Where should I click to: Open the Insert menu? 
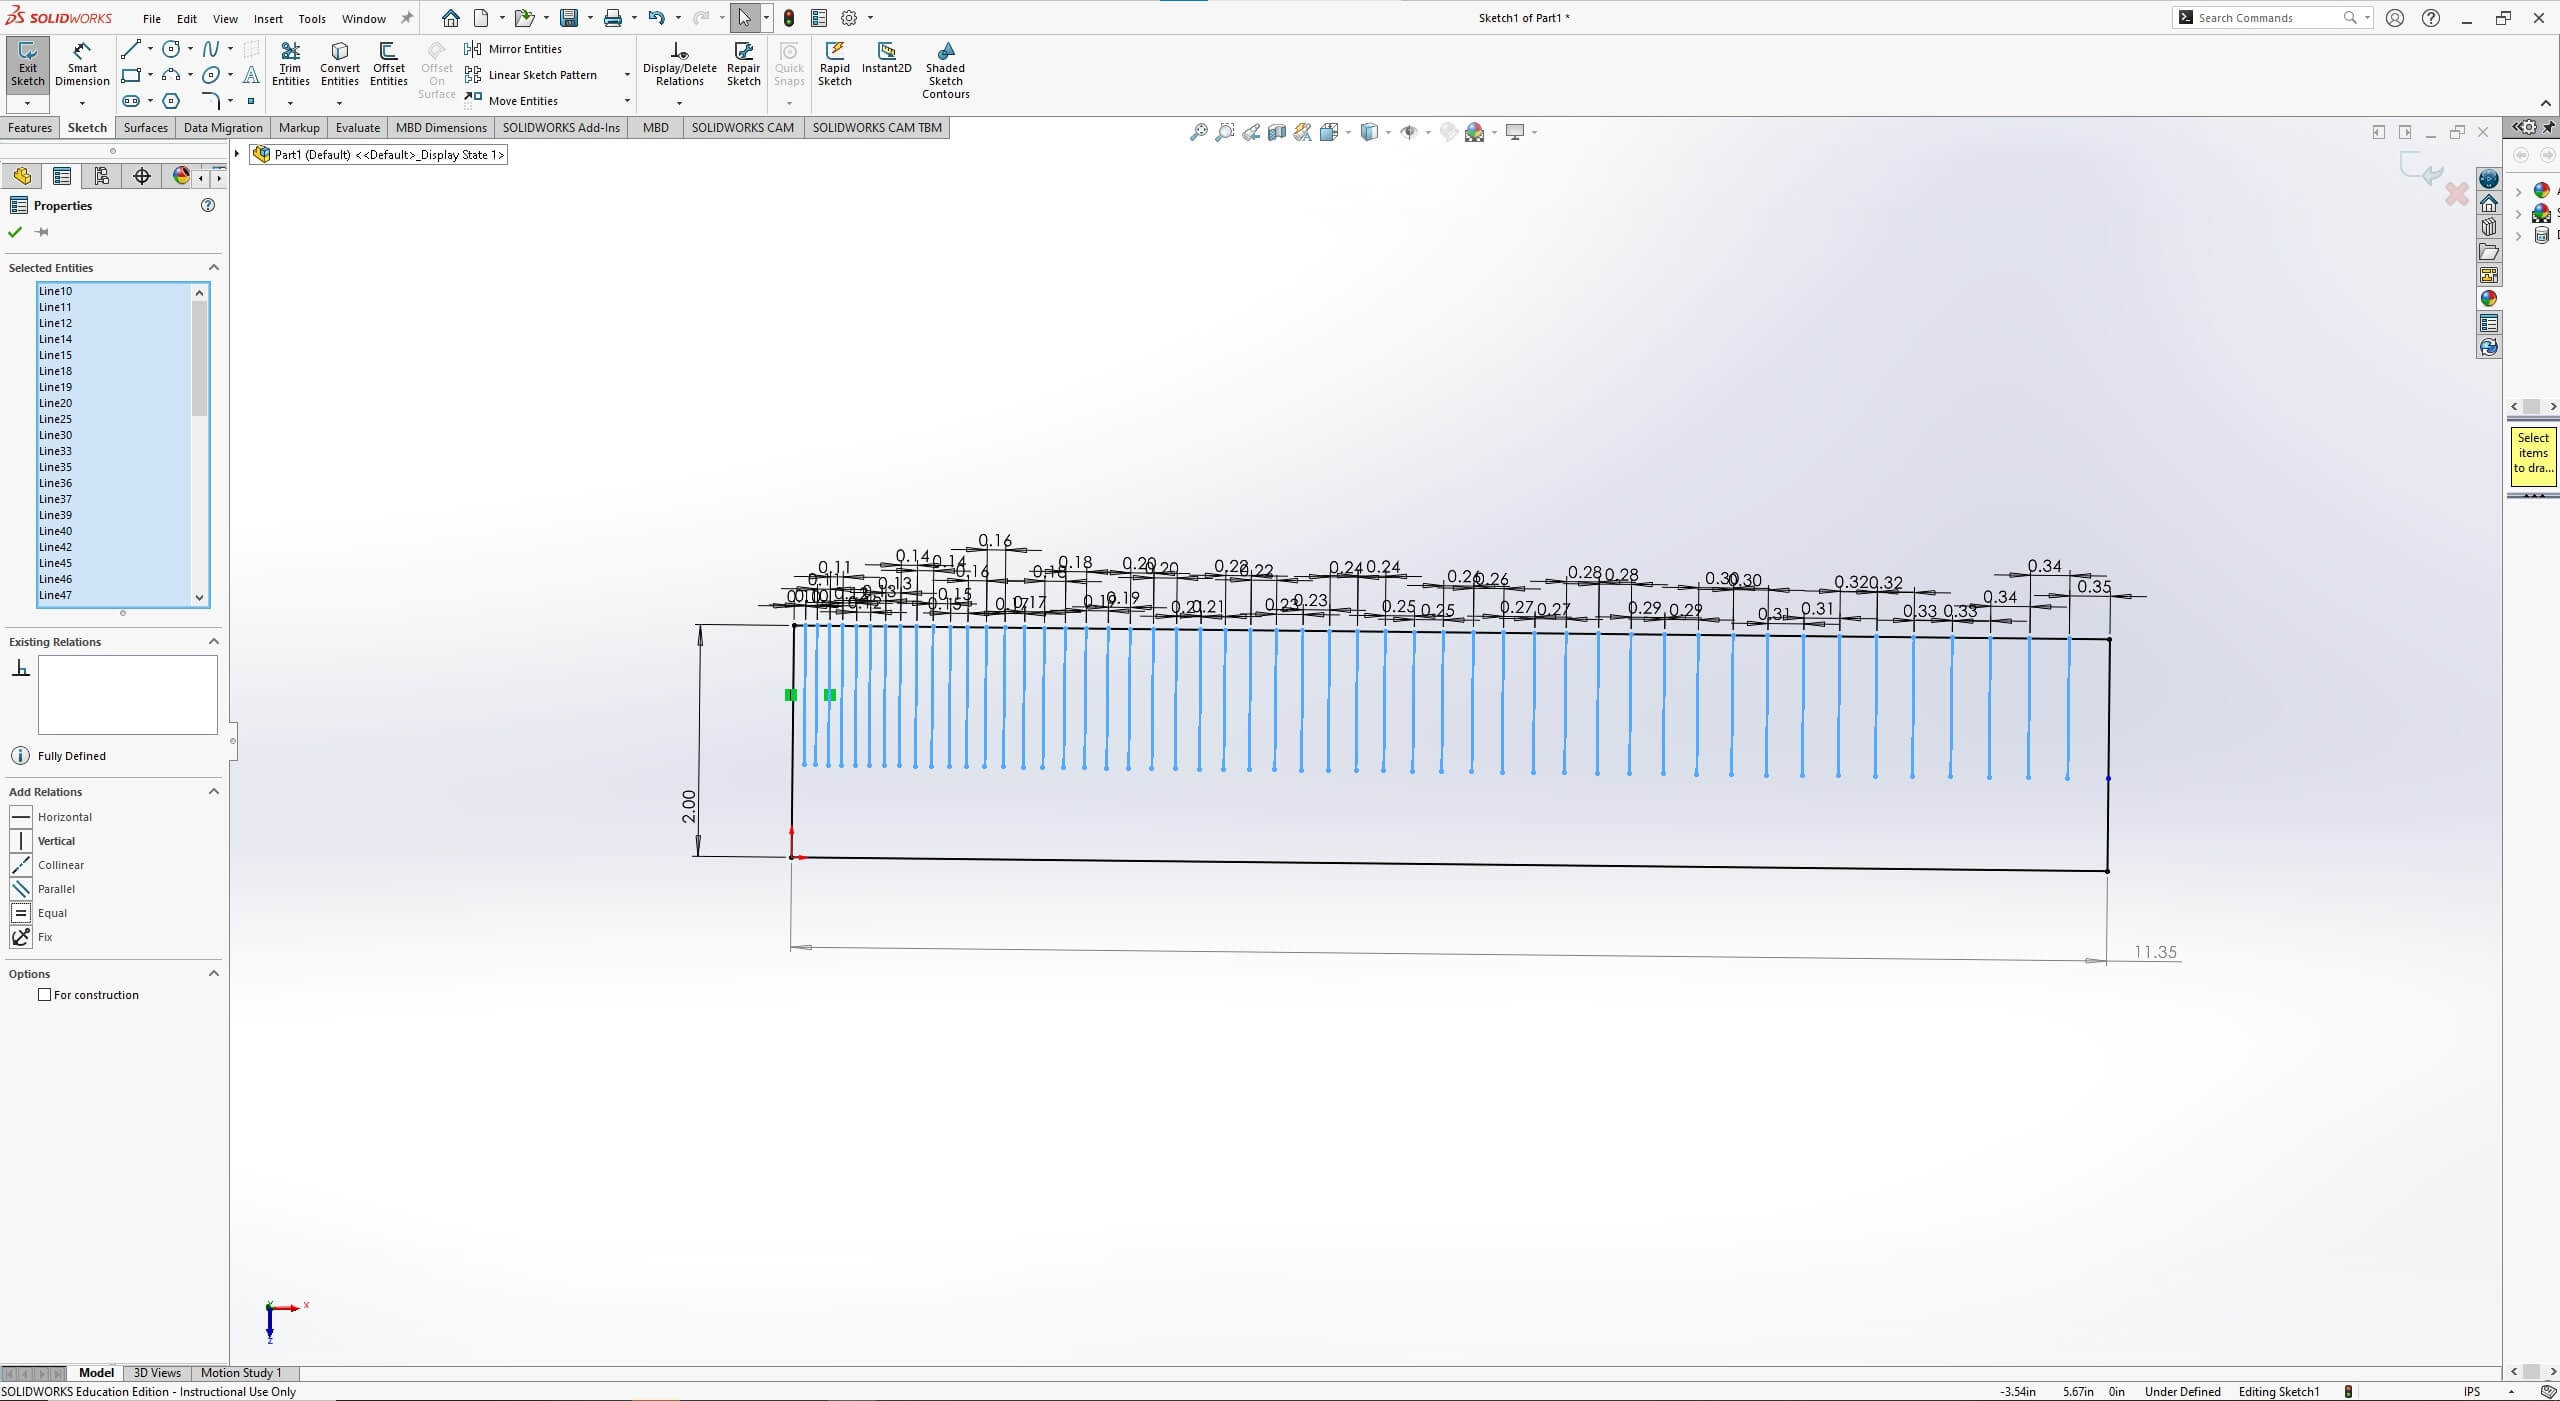268,19
